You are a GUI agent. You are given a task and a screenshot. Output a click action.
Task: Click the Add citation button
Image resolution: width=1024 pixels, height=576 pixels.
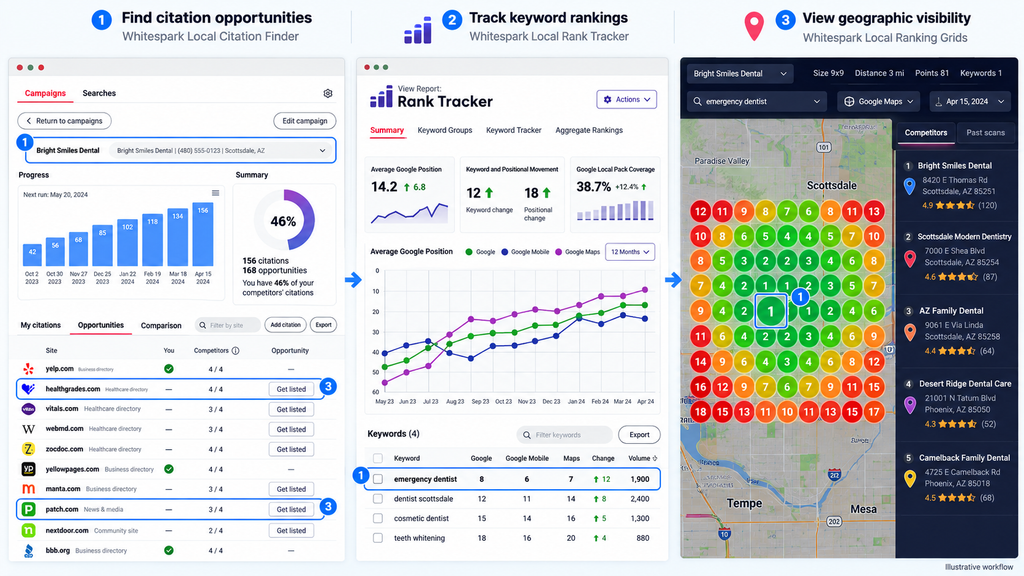[x=285, y=325]
